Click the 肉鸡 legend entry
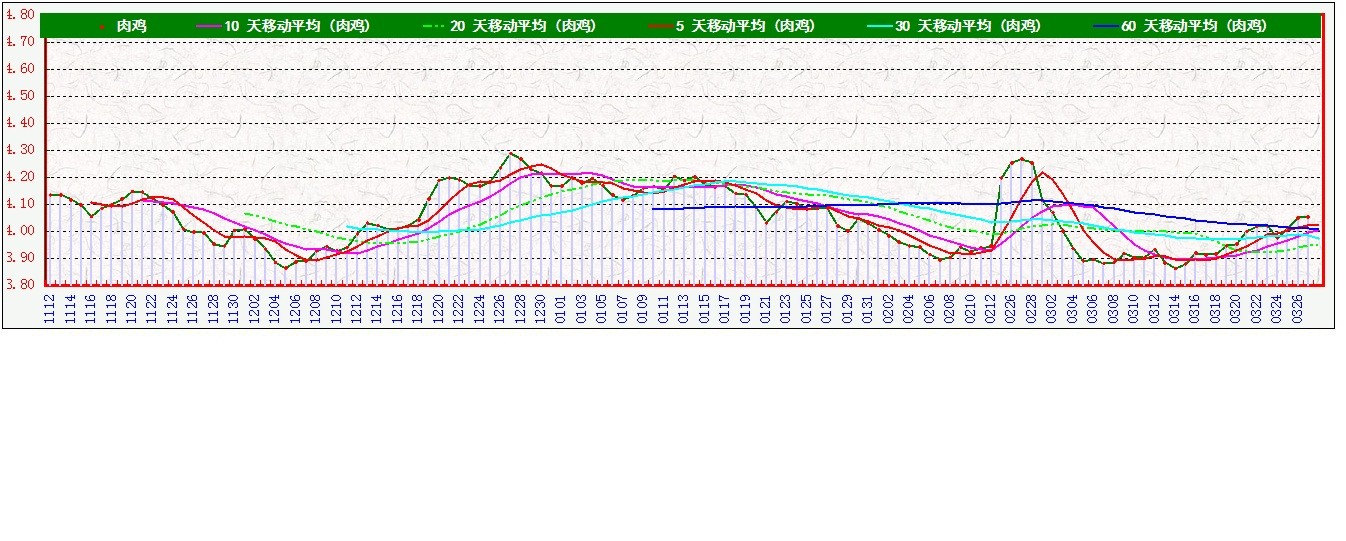Image resolution: width=1346 pixels, height=541 pixels. [x=120, y=26]
